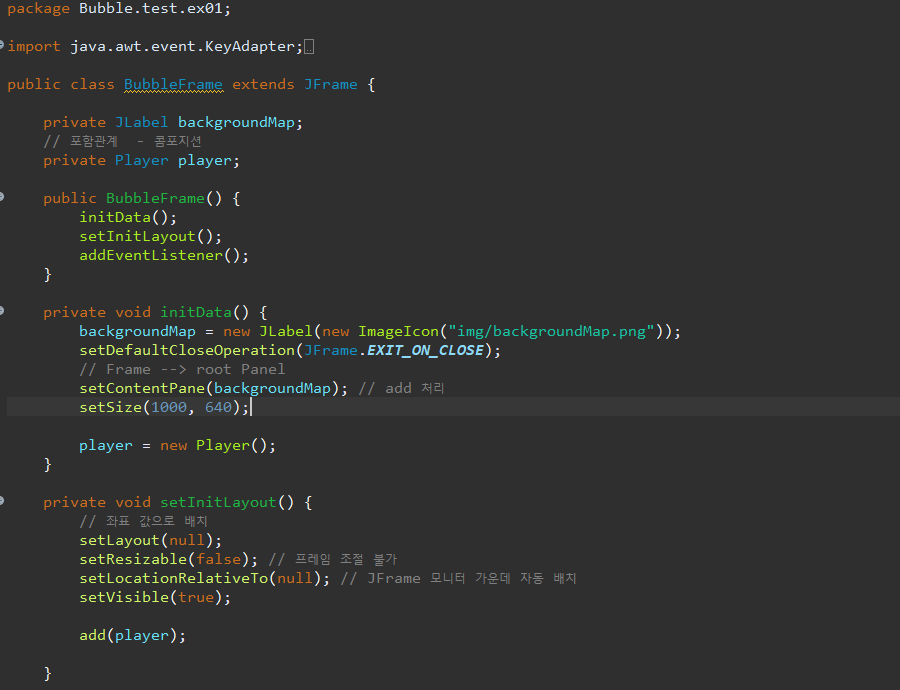The image size is (900, 690).
Task: Click the collapsed imports box after KeyAdapter
Action: pos(309,47)
